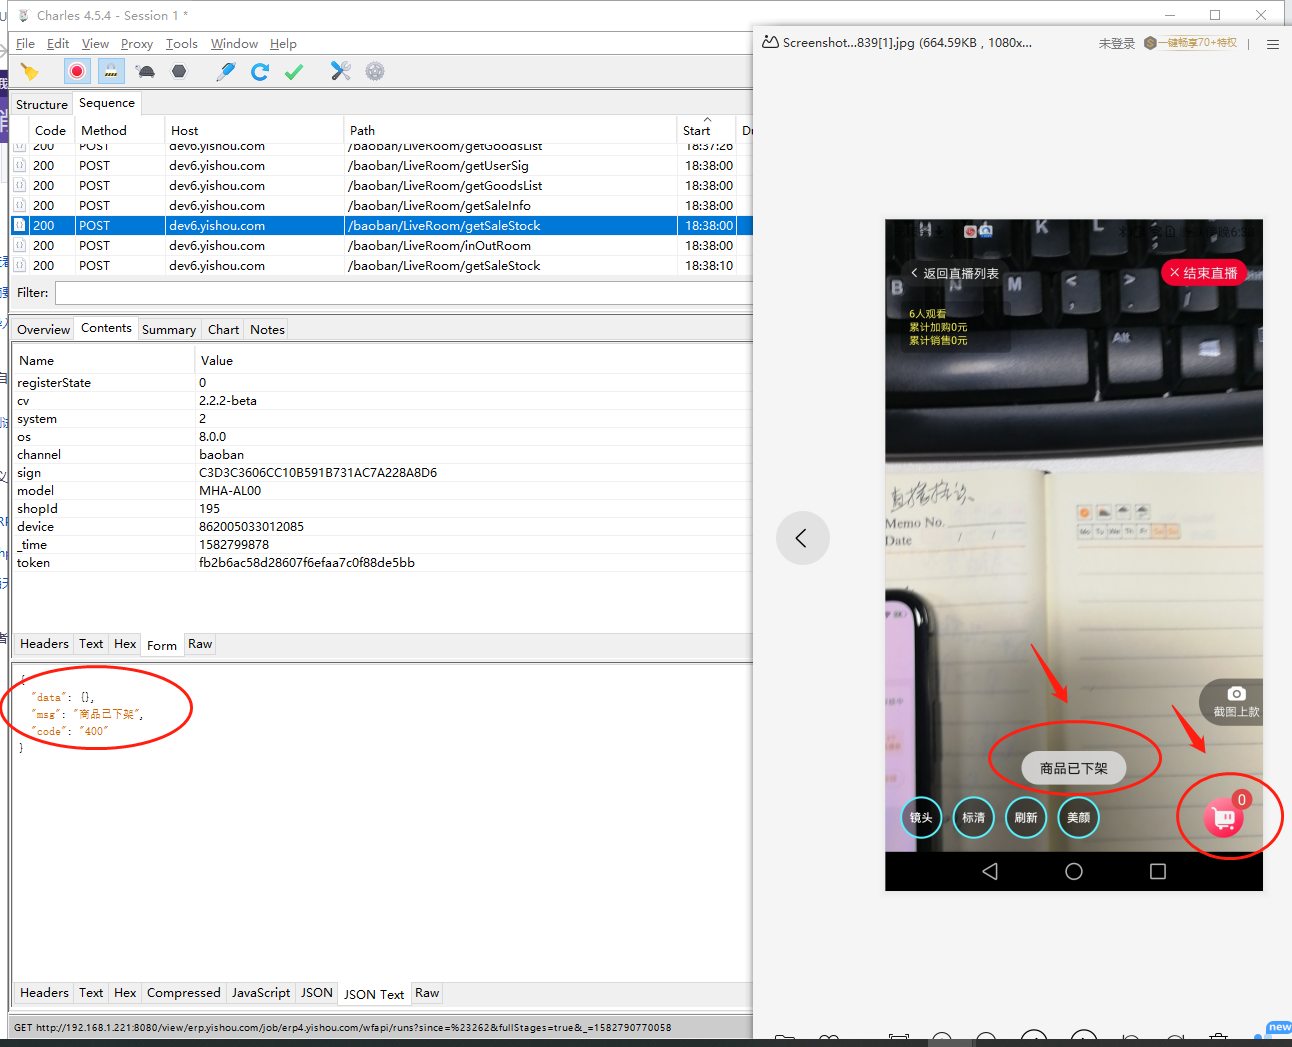Open the Help menu
The height and width of the screenshot is (1047, 1292).
[x=283, y=44]
